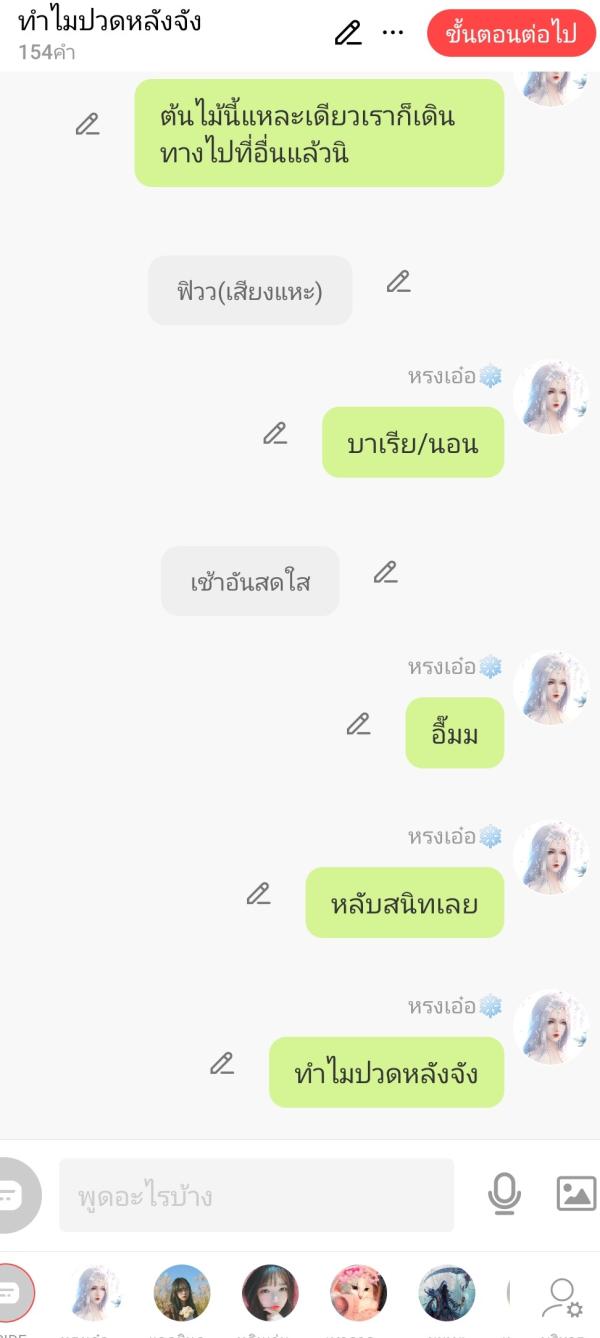600x1338 pixels.
Task: Tap the title edit pencil icon
Action: [348, 33]
